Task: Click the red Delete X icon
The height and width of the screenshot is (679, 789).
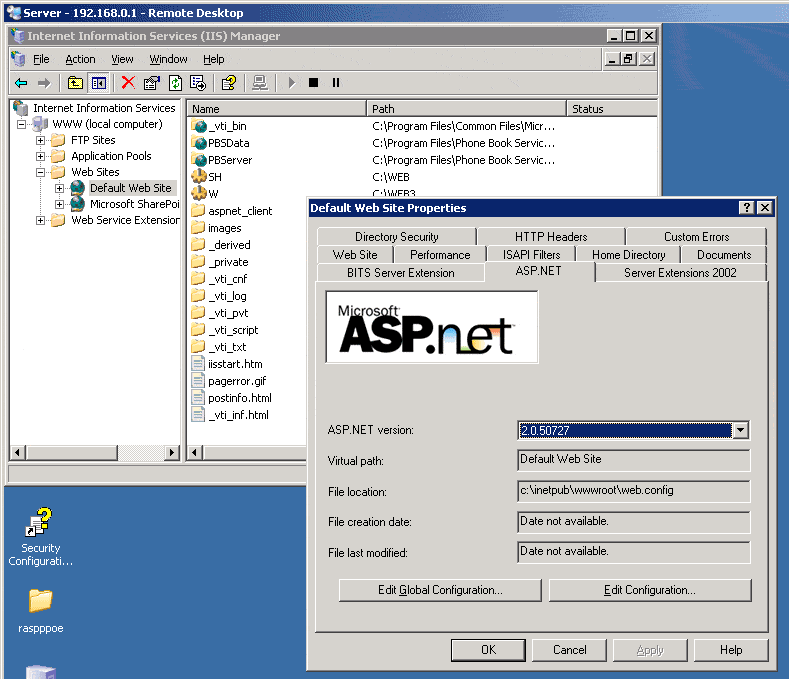Action: 128,83
